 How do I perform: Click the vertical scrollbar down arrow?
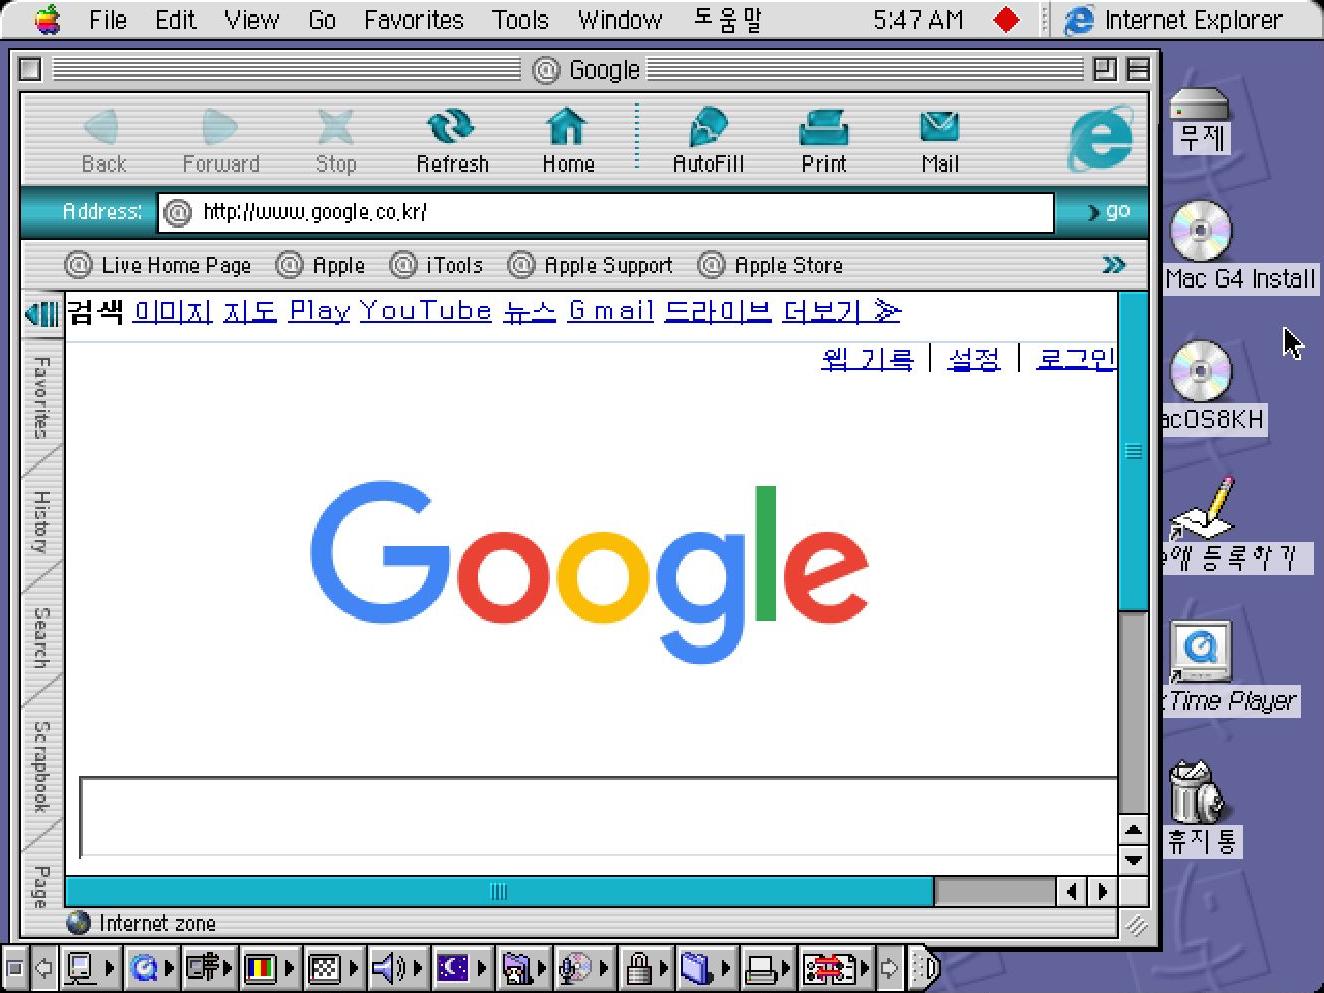[1133, 860]
